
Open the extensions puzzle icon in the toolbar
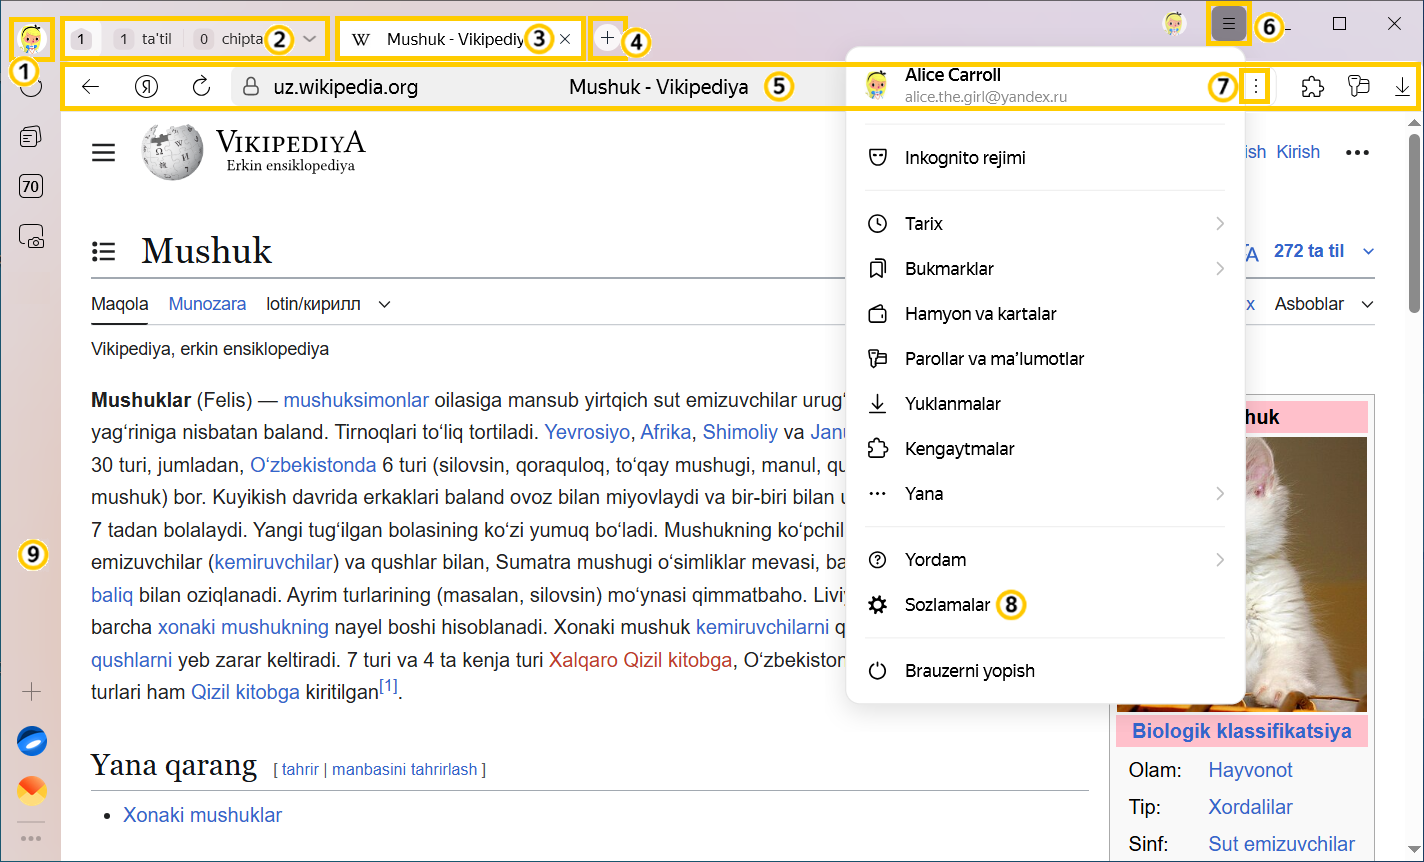[1312, 87]
